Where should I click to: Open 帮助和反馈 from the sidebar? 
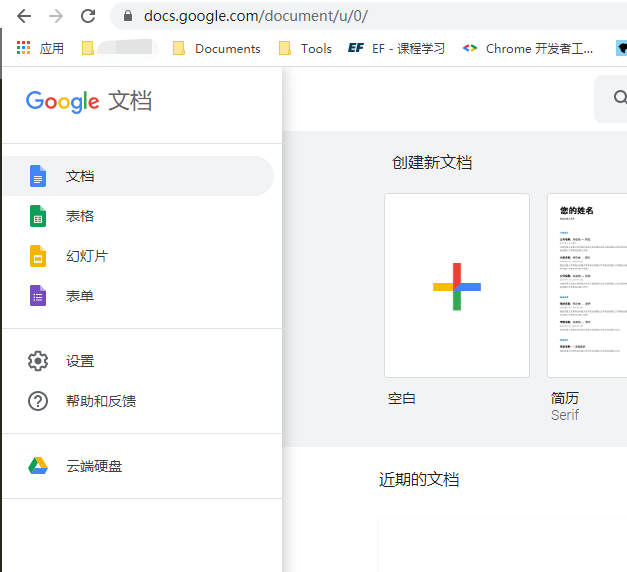pos(138,401)
